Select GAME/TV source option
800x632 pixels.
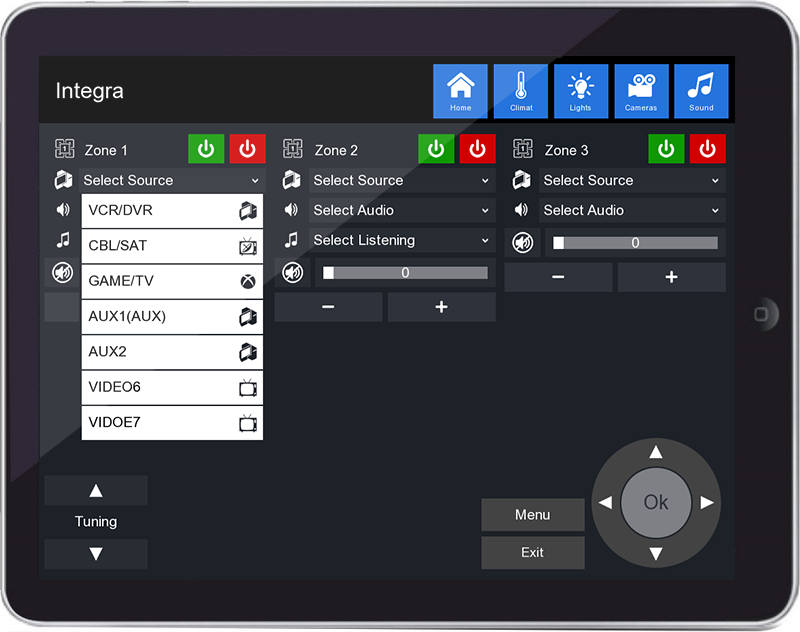click(x=172, y=281)
